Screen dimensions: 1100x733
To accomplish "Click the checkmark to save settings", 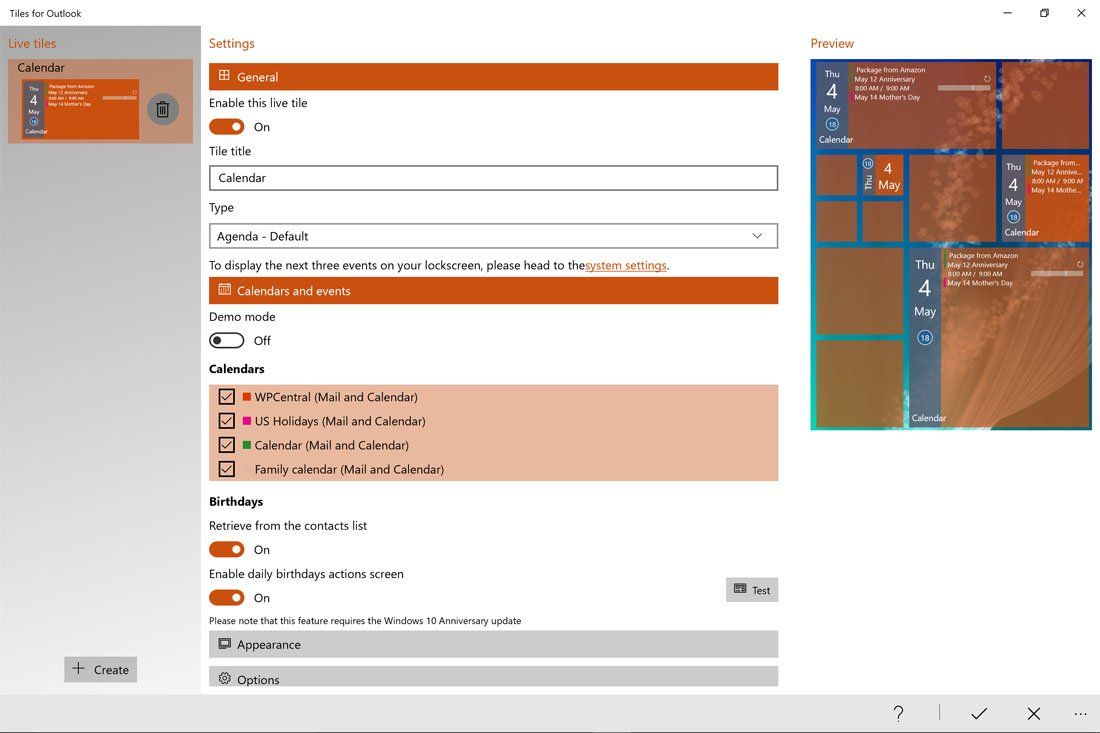I will (x=979, y=713).
